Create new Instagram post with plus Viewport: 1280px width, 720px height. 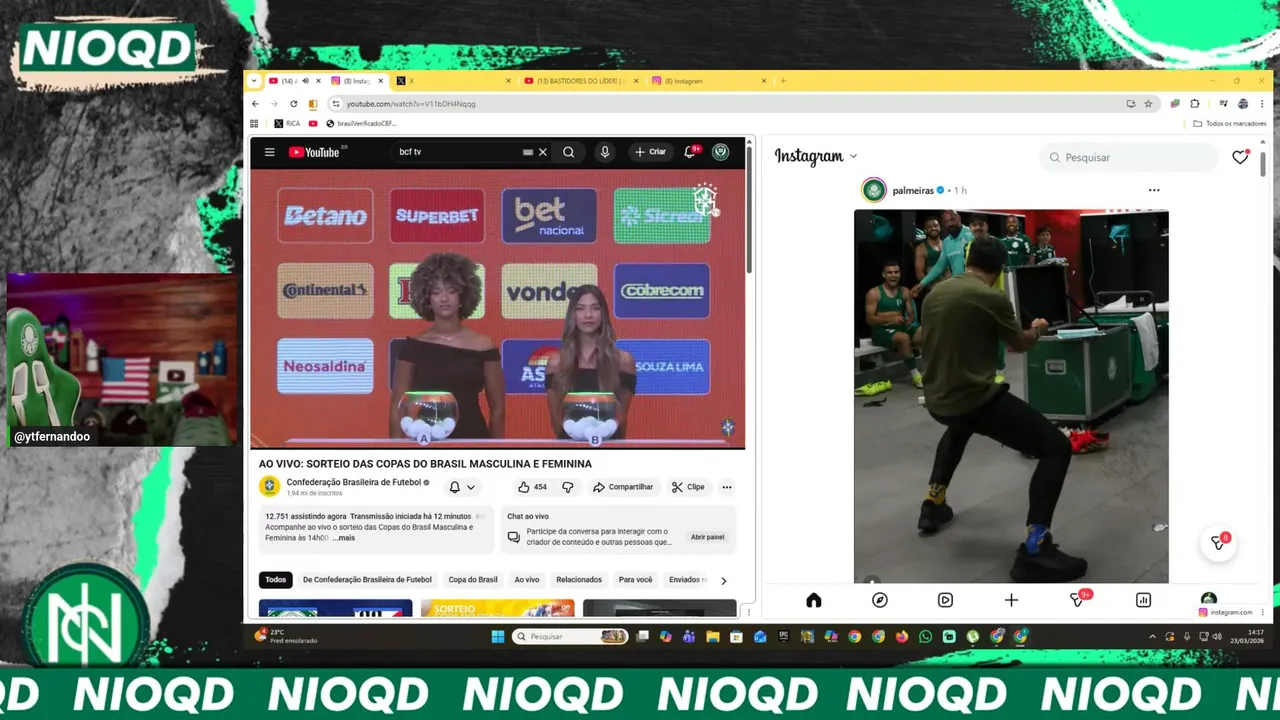1011,600
